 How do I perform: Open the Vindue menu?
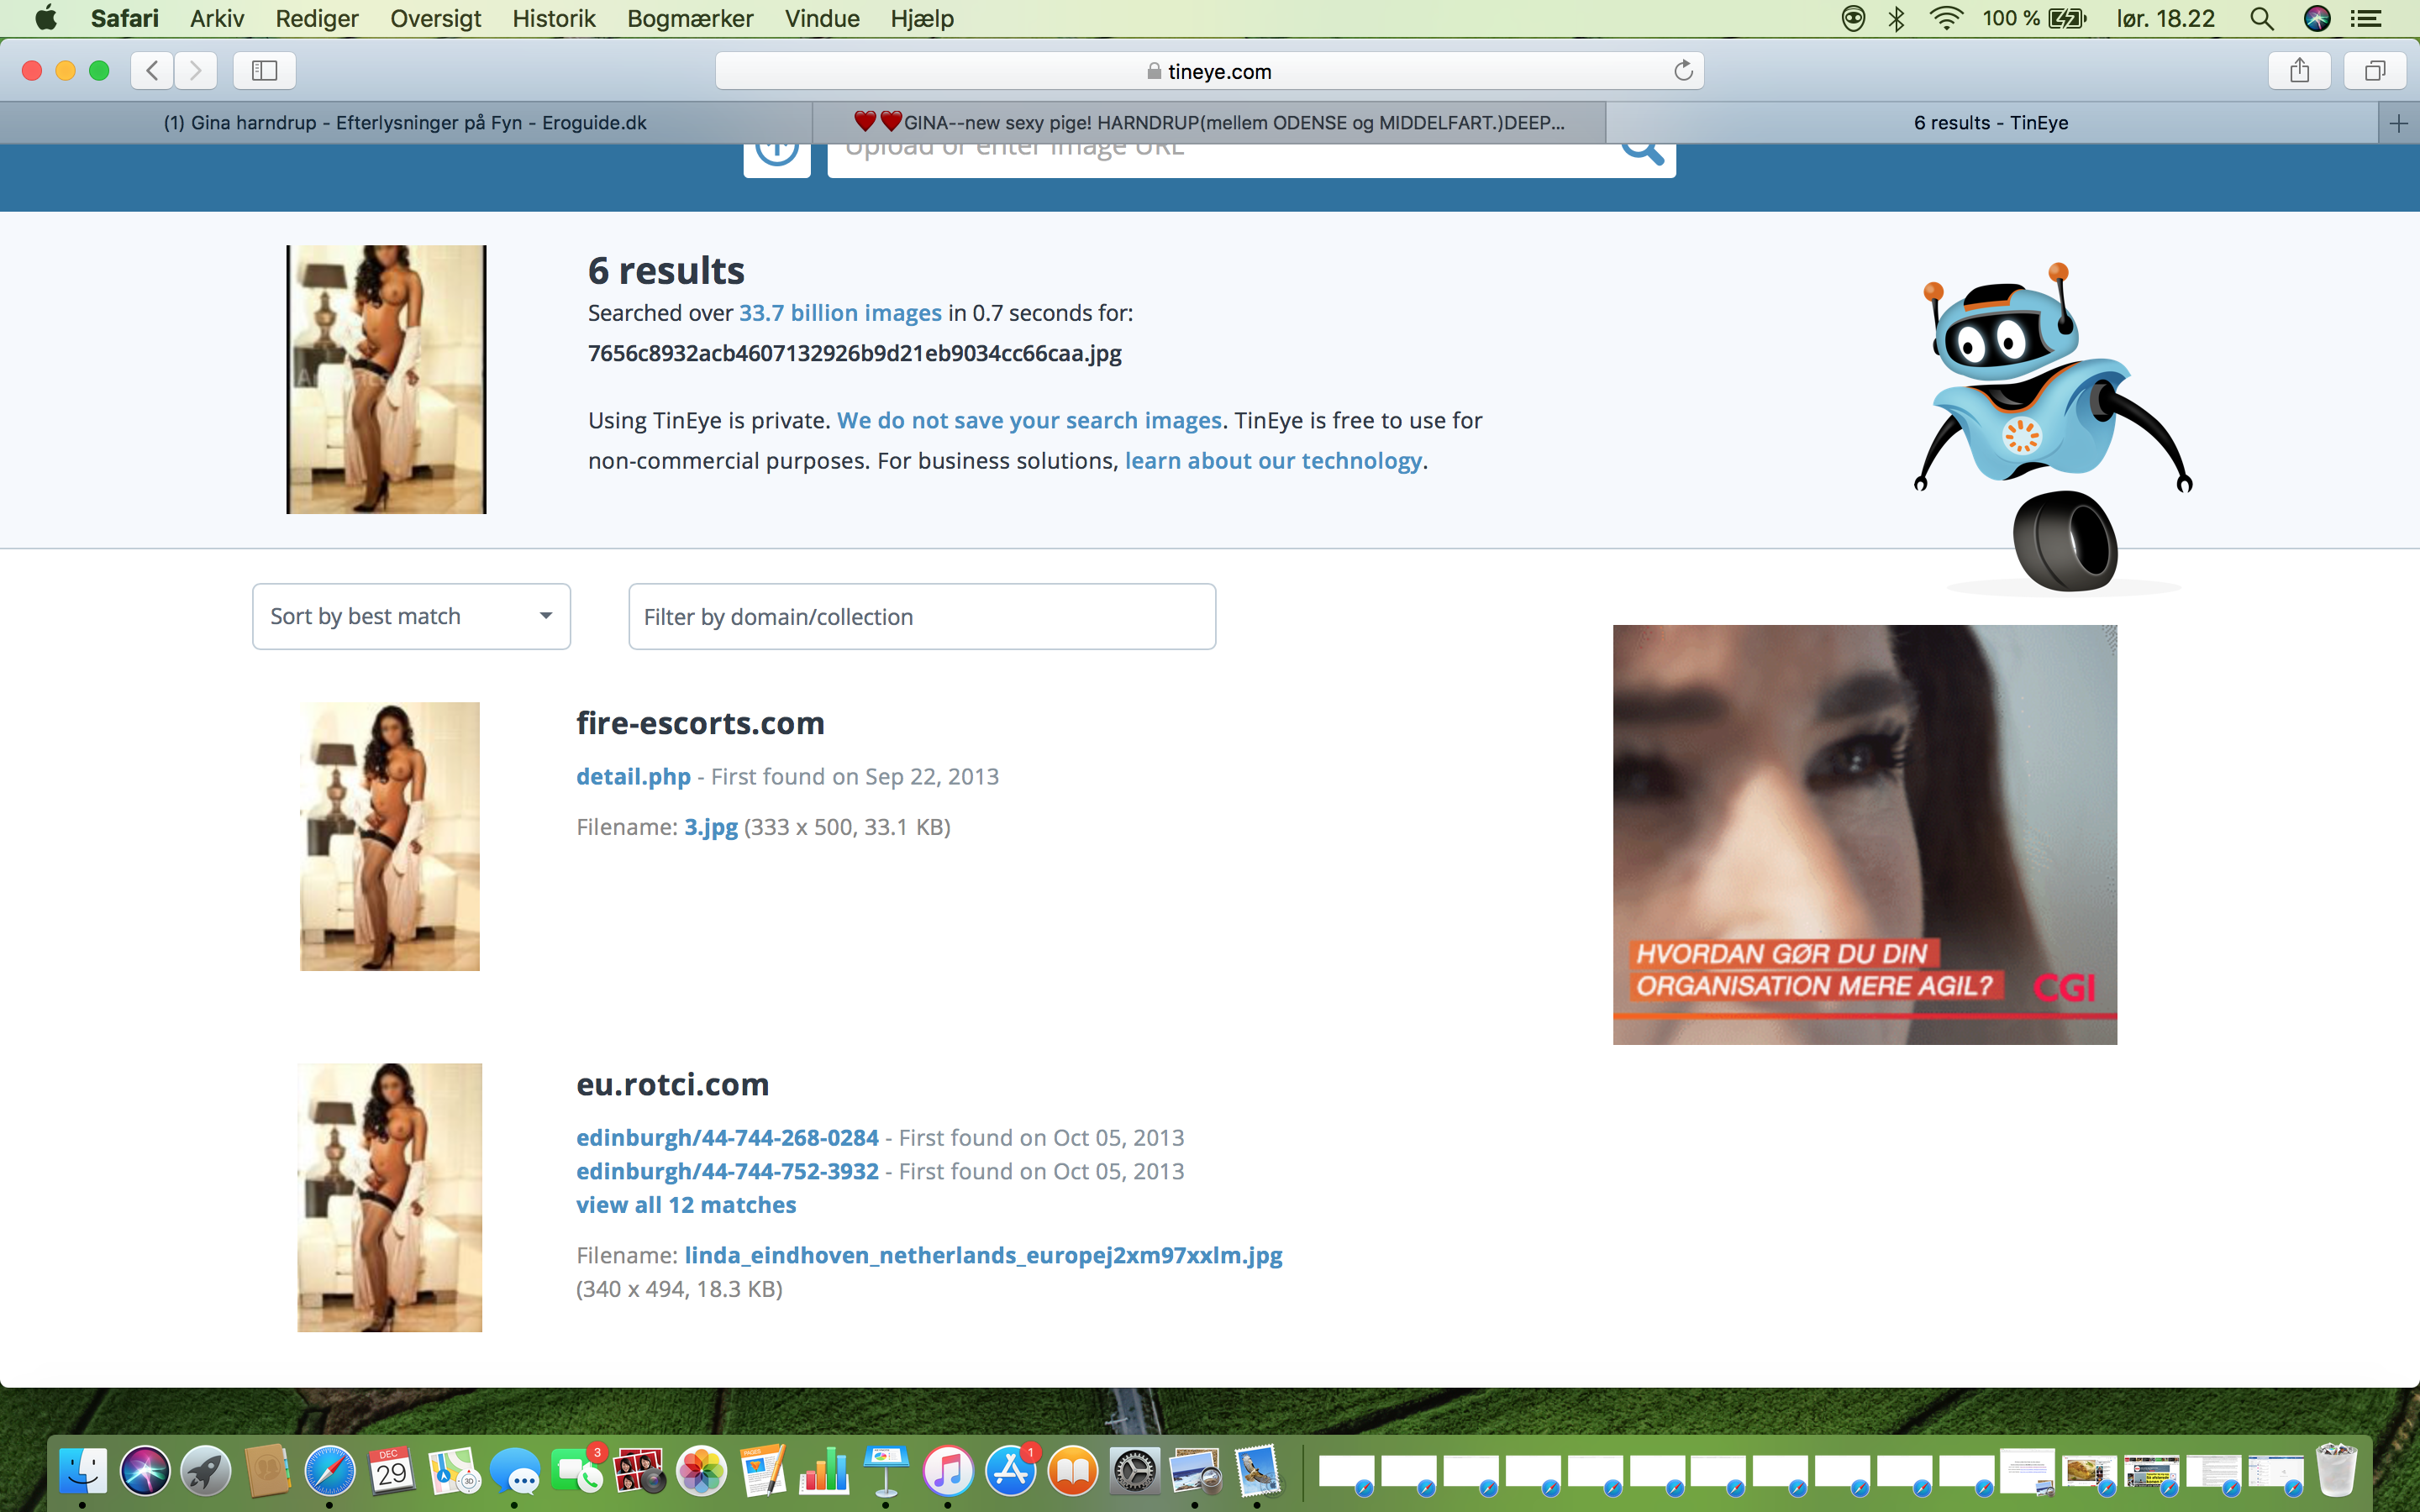point(822,18)
